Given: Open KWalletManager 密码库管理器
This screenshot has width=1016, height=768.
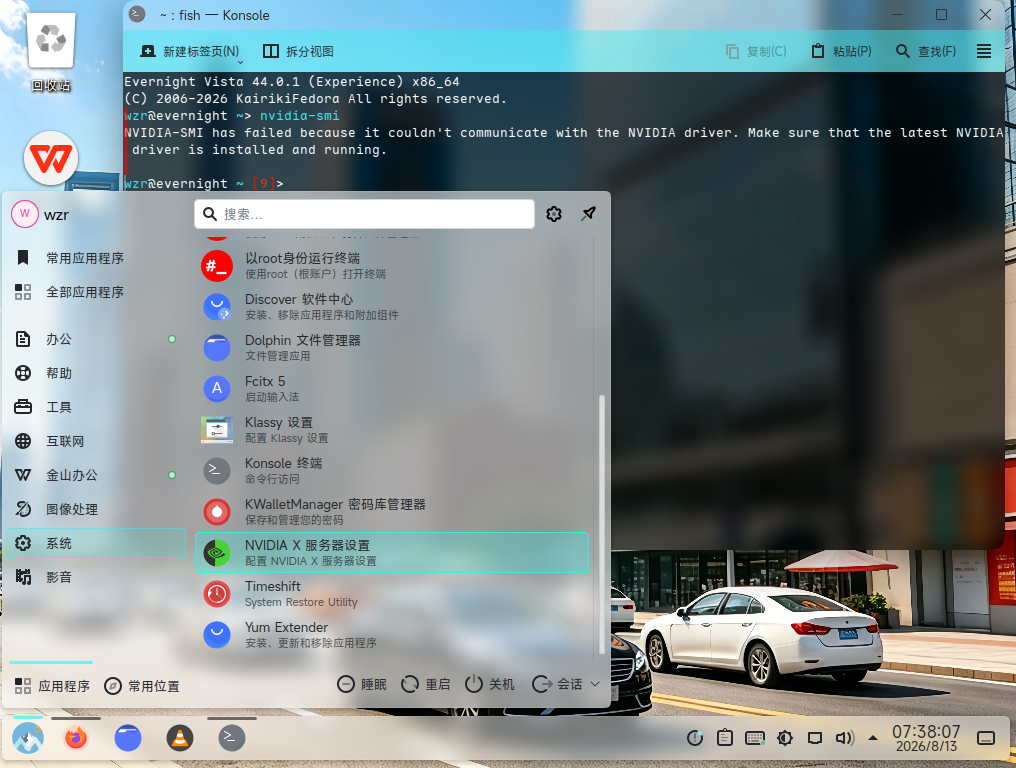Looking at the screenshot, I should point(391,511).
